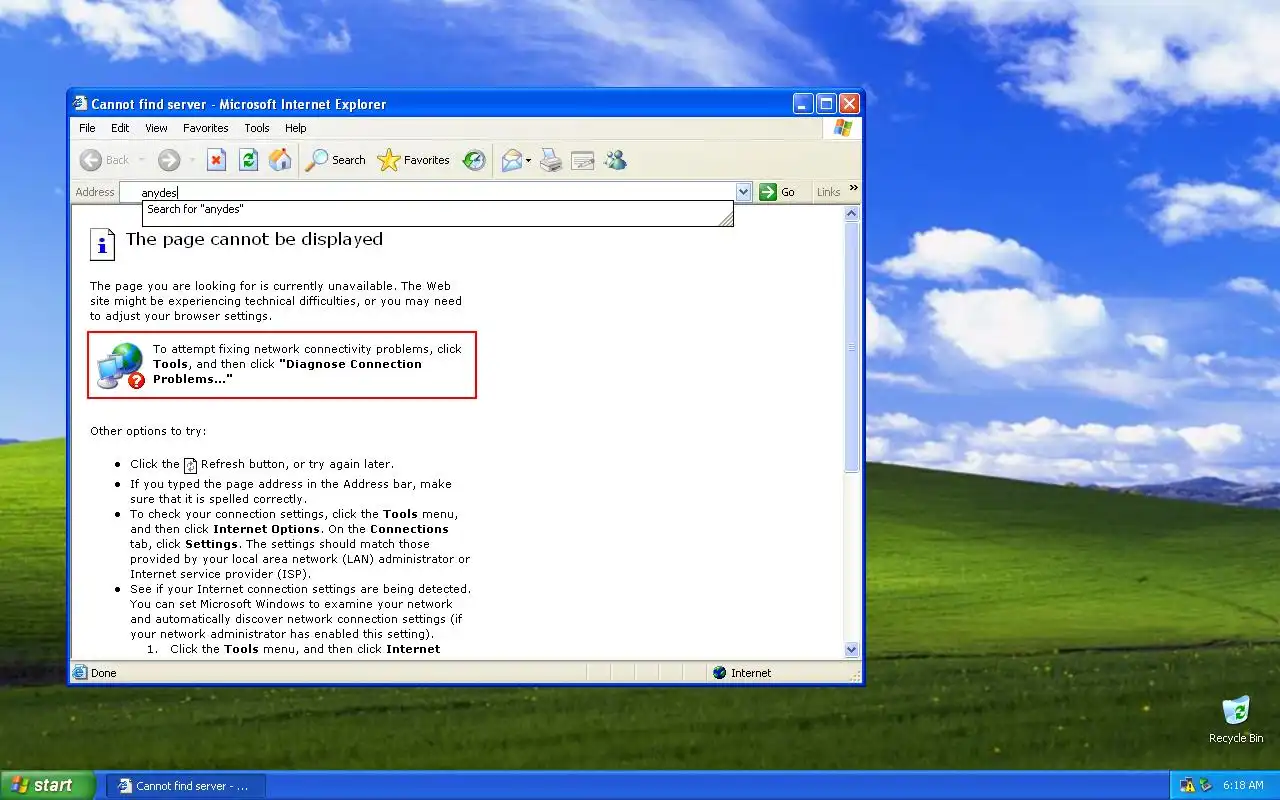The width and height of the screenshot is (1280, 800).
Task: Click the Edit page toolbar icon
Action: point(583,160)
